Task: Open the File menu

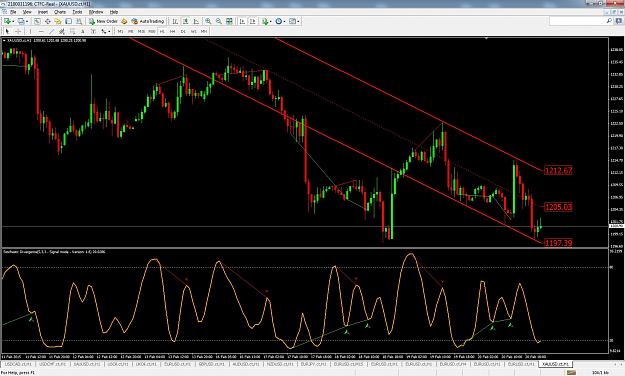Action: tap(13, 12)
